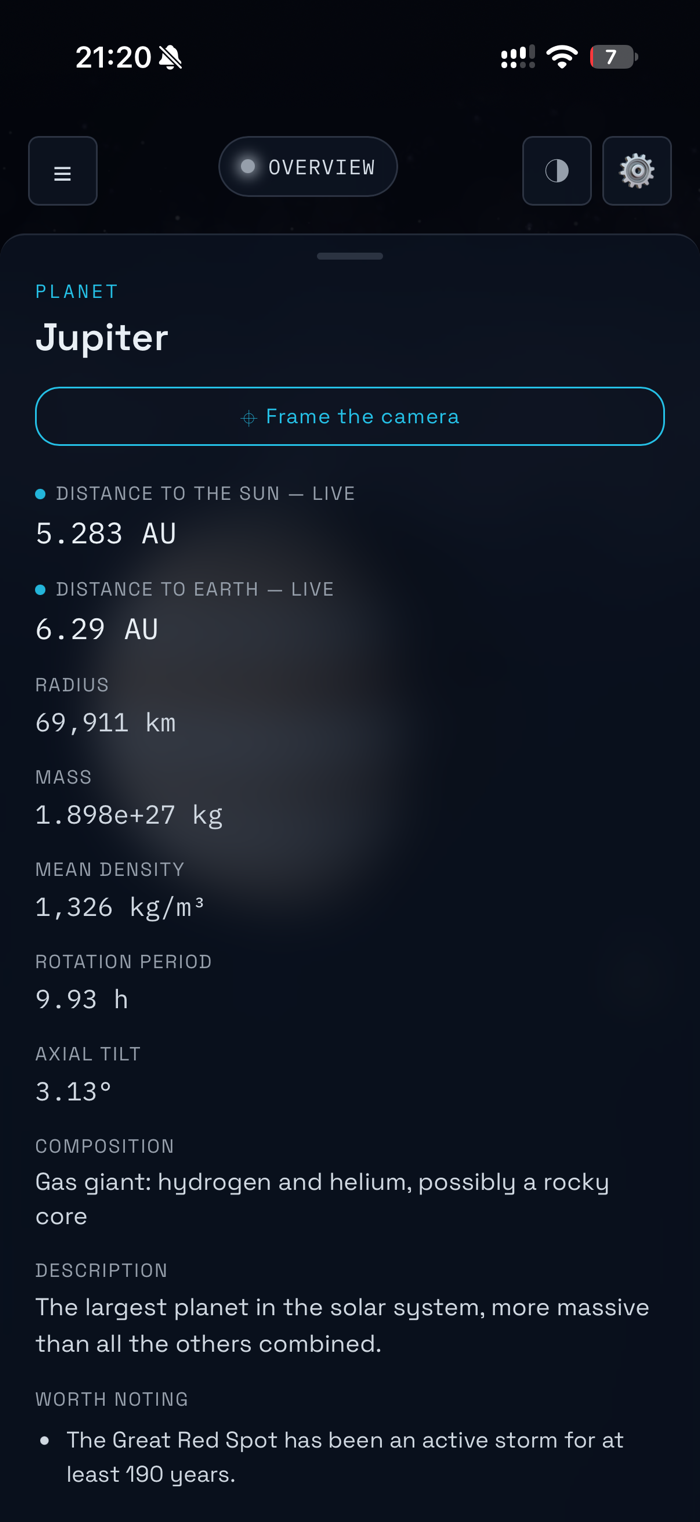Tap the battery indicator in status bar
Screen dimensions: 700x1522
613,57
